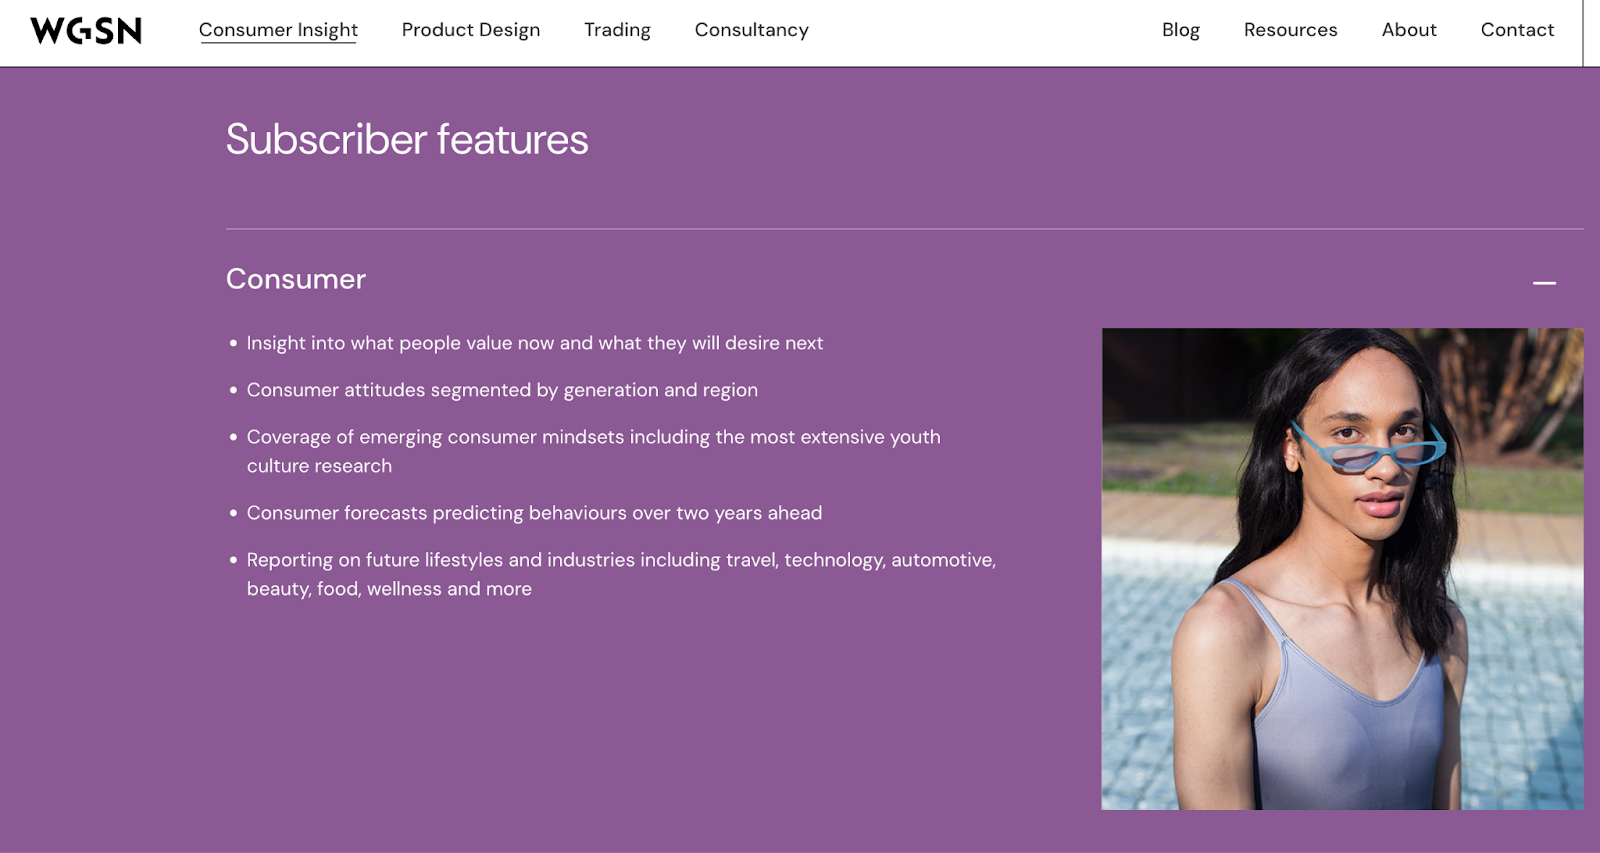Open the Contact page
Viewport: 1600px width, 853px height.
(x=1517, y=30)
